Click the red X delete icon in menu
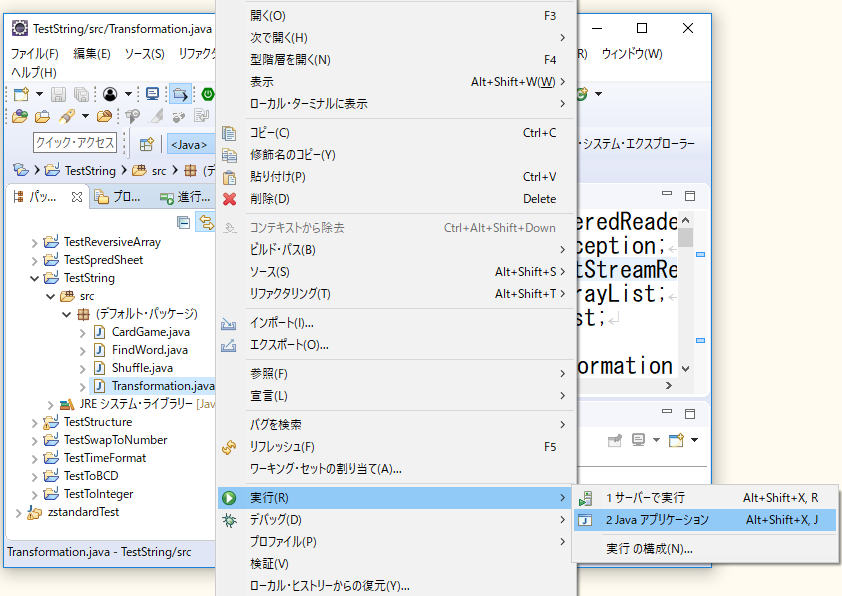The width and height of the screenshot is (842, 596). pos(229,199)
